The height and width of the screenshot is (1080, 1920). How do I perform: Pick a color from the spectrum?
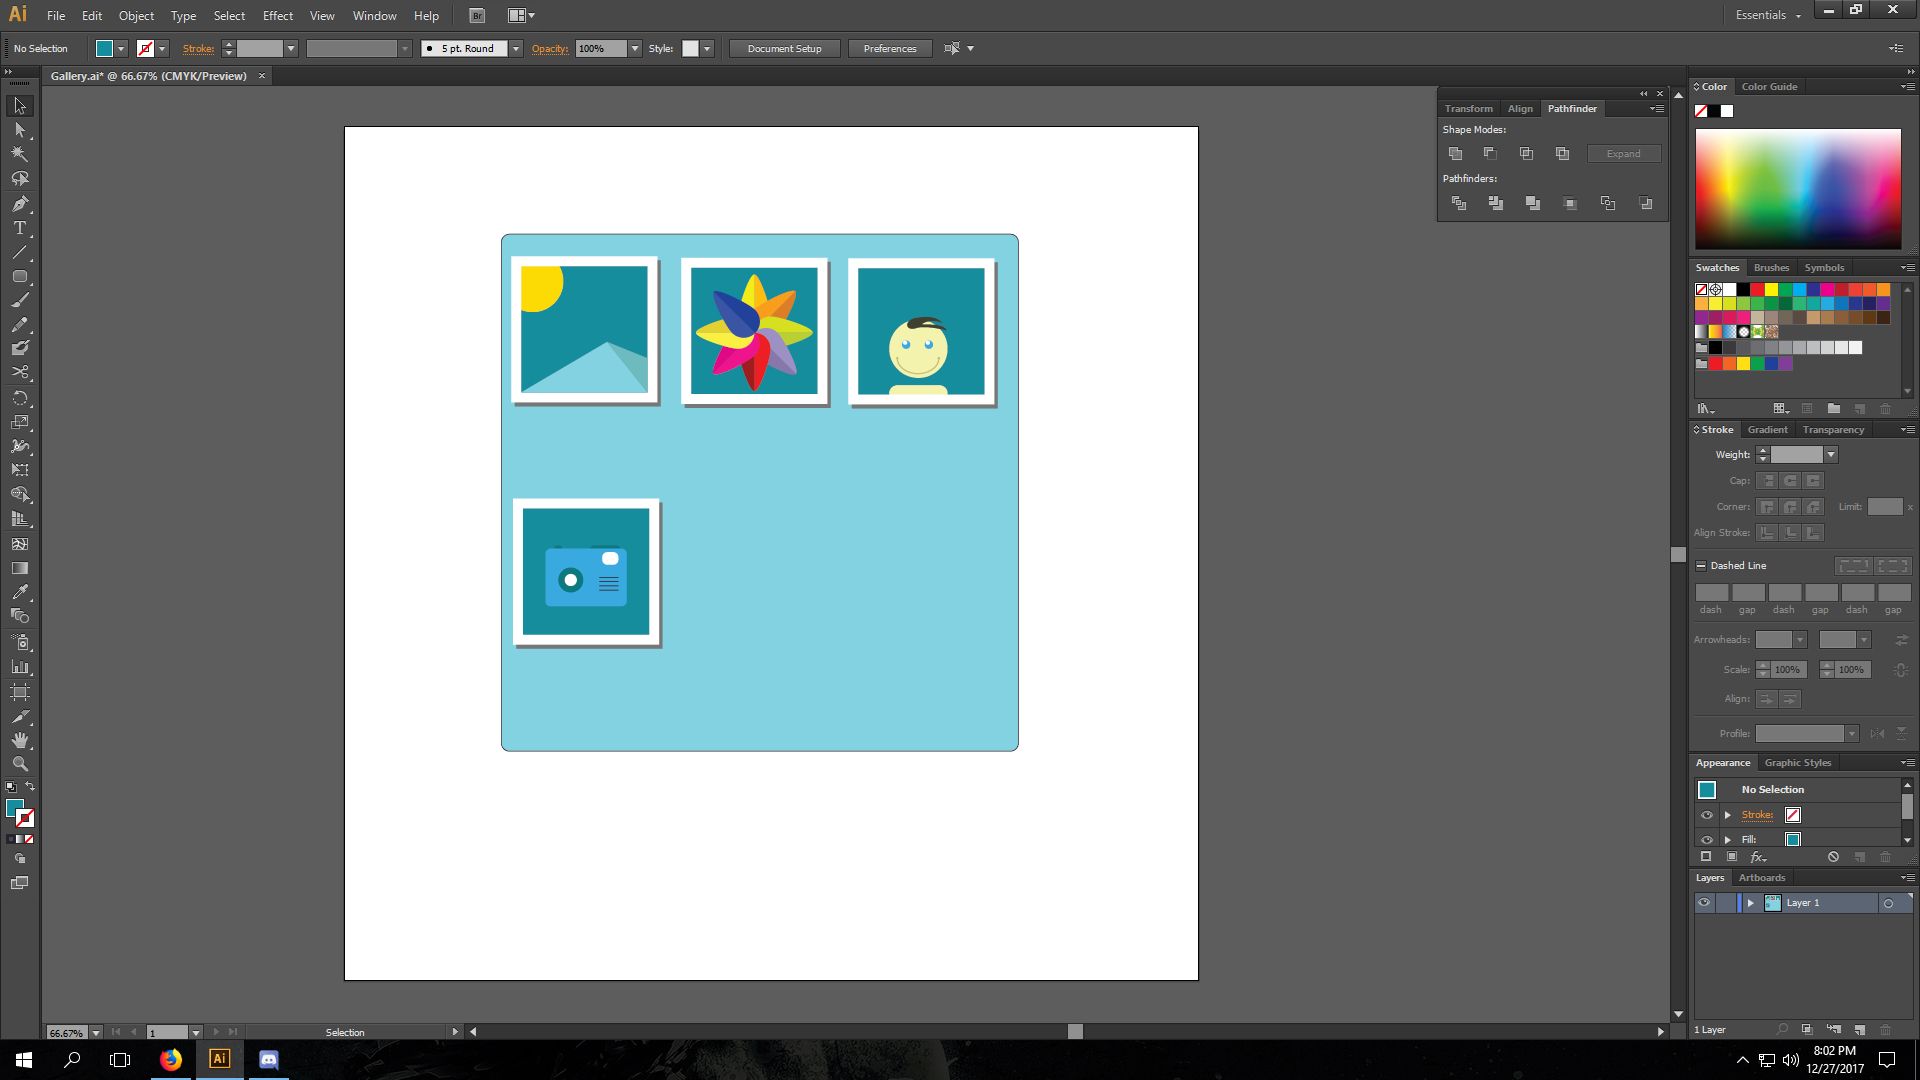(x=1797, y=188)
